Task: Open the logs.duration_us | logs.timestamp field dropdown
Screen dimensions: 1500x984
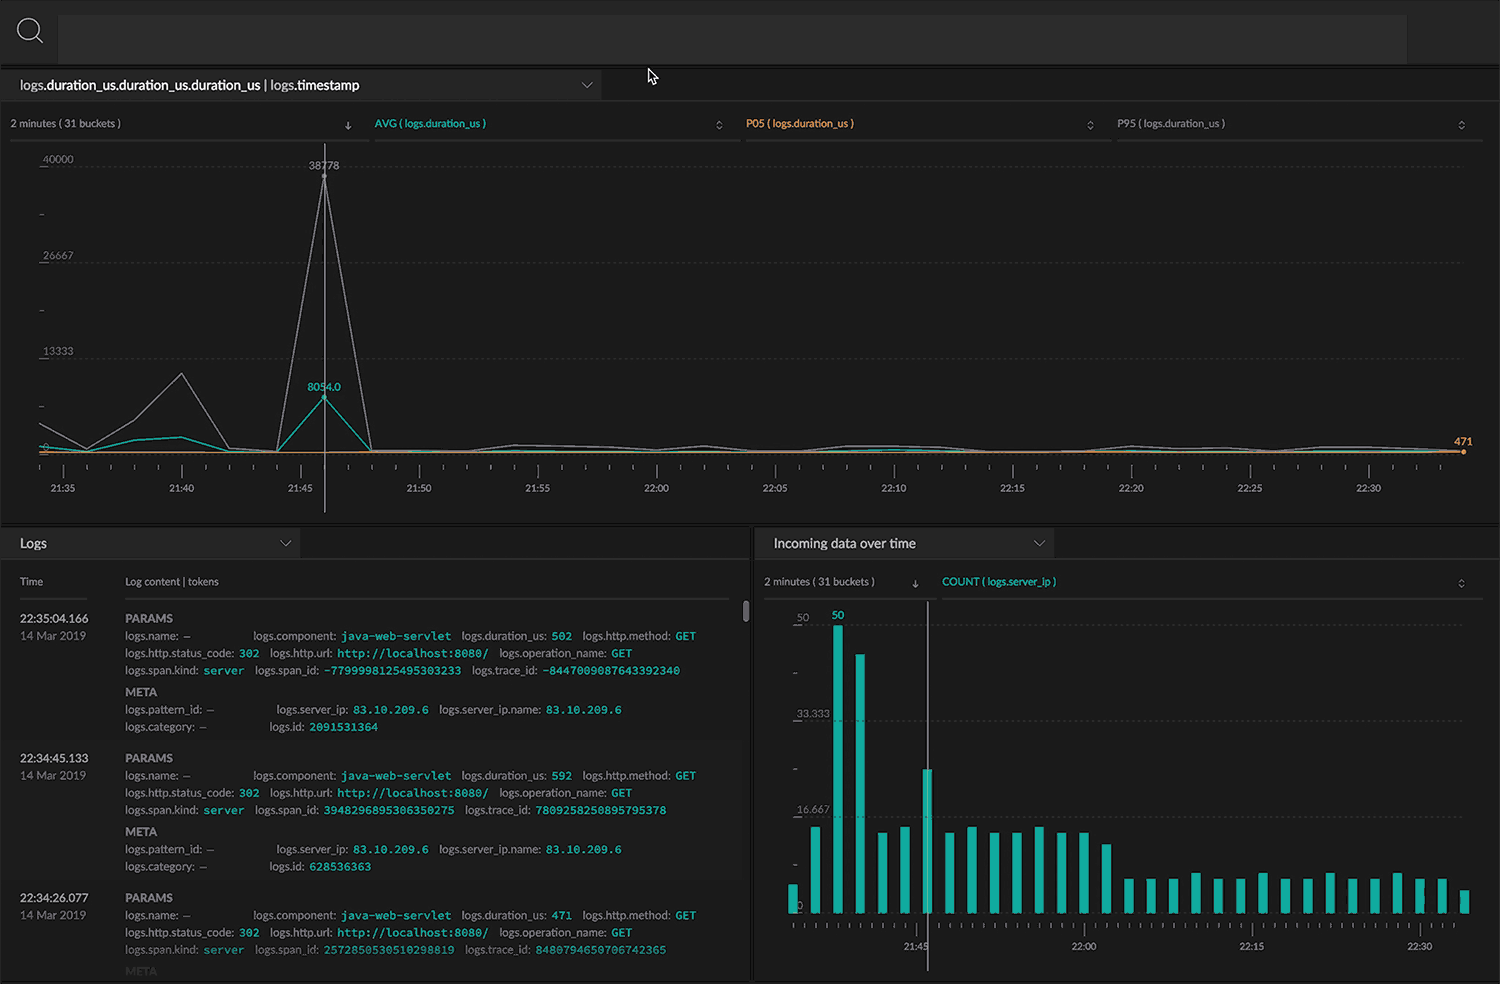Action: (x=587, y=85)
